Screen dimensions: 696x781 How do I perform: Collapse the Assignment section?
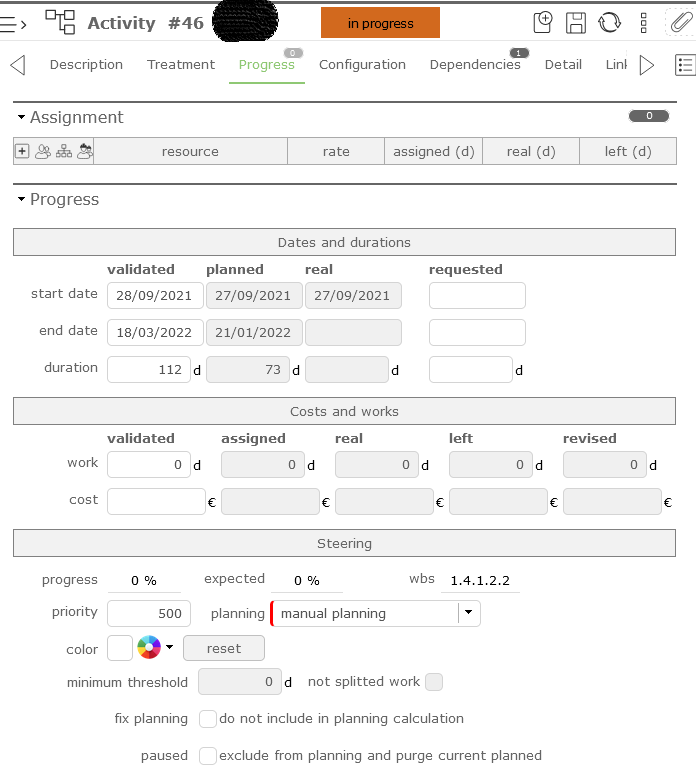pyautogui.click(x=21, y=118)
